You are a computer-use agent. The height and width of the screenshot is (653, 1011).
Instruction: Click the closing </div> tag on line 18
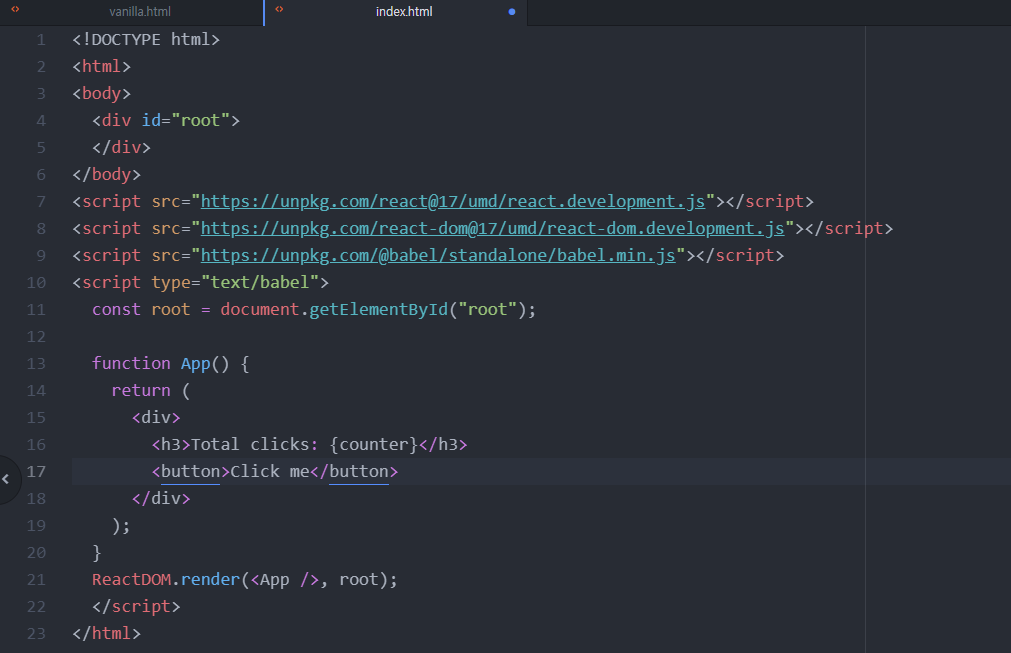161,499
